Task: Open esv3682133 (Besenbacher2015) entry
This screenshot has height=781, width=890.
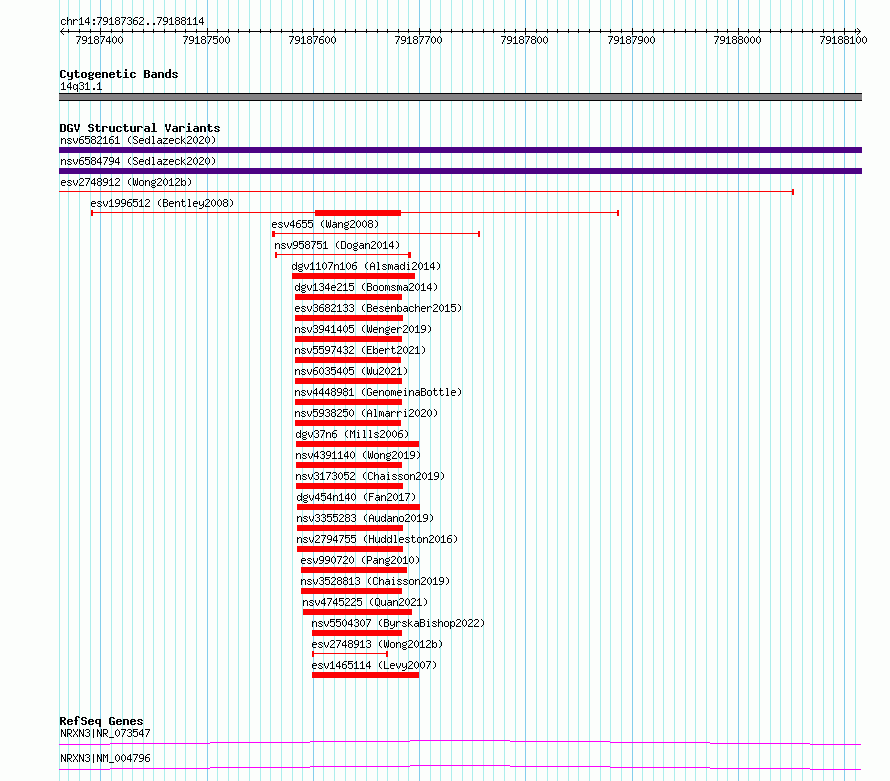Action: [378, 308]
